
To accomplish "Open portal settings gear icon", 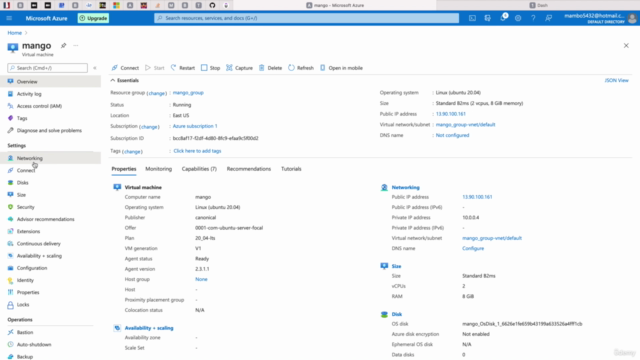I will pyautogui.click(x=518, y=18).
